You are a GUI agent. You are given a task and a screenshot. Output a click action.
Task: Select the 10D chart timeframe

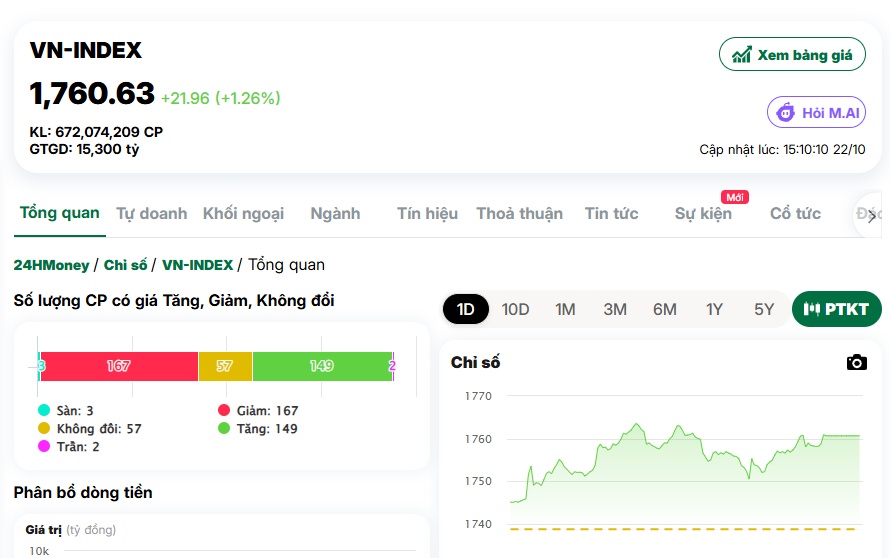click(x=515, y=309)
